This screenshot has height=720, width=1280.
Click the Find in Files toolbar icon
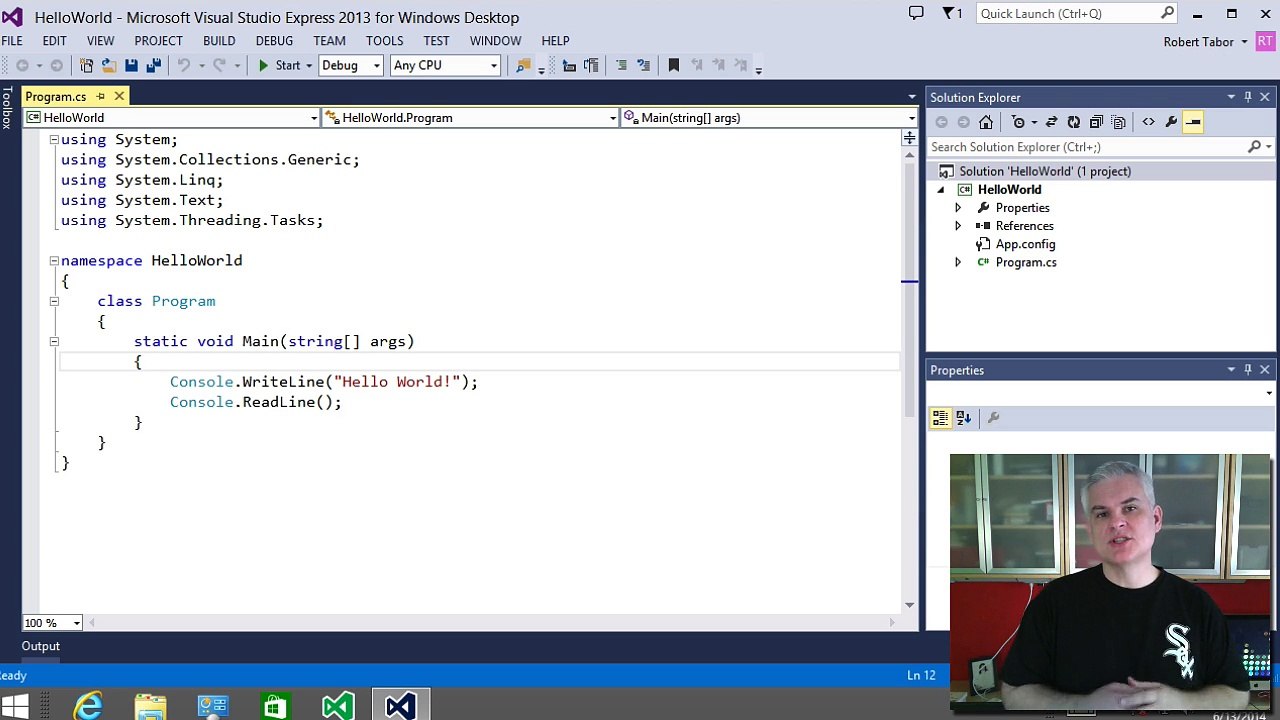click(523, 65)
